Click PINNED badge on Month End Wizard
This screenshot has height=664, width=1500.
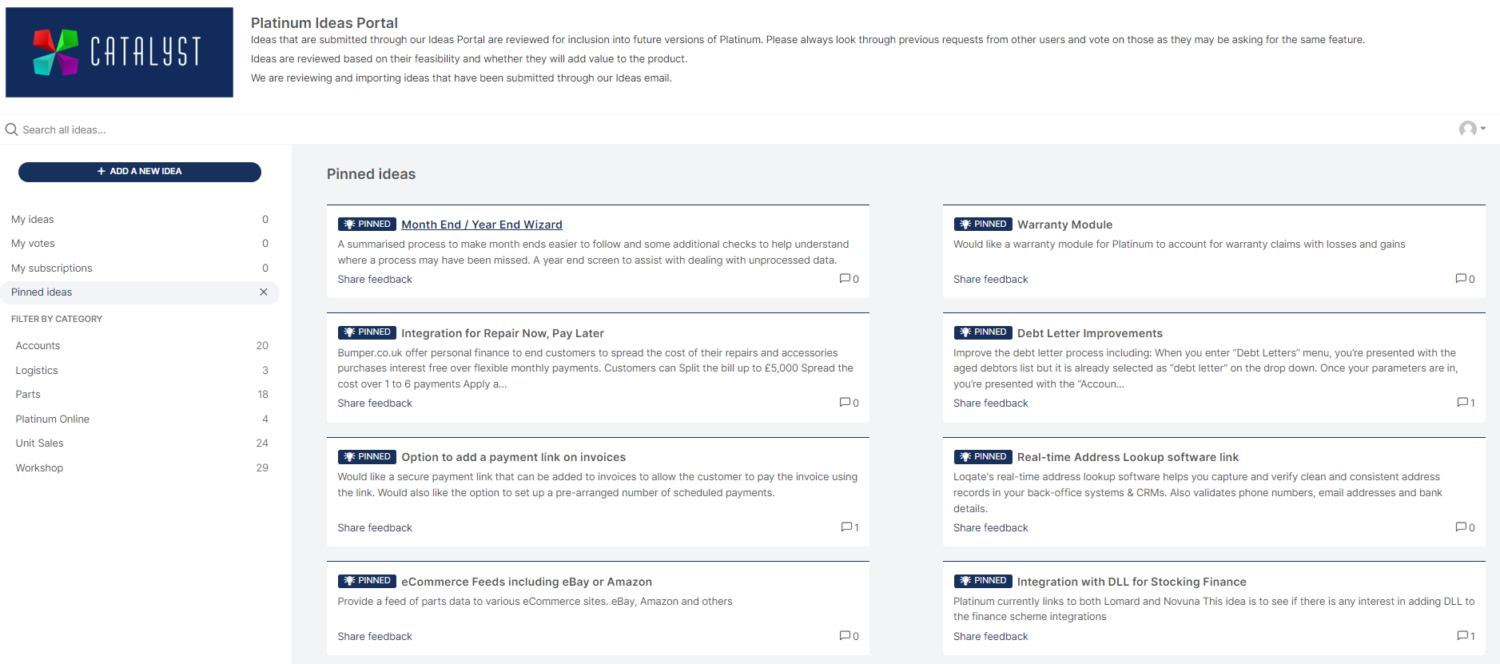367,224
